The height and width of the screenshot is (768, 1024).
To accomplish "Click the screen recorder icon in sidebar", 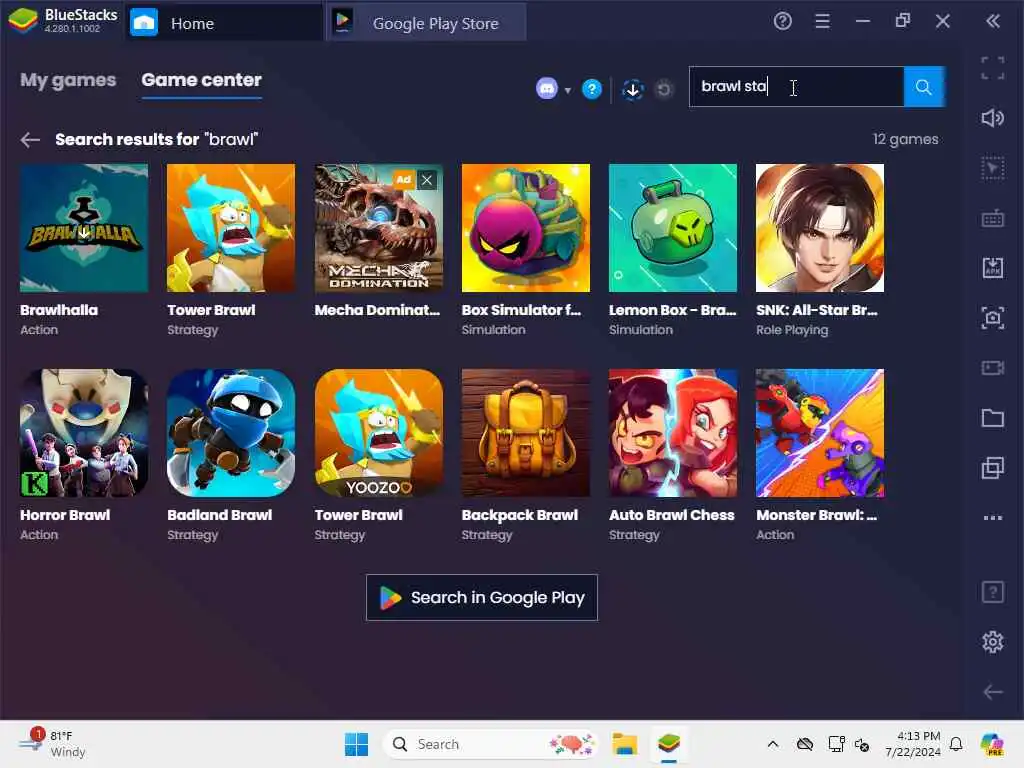I will click(993, 368).
